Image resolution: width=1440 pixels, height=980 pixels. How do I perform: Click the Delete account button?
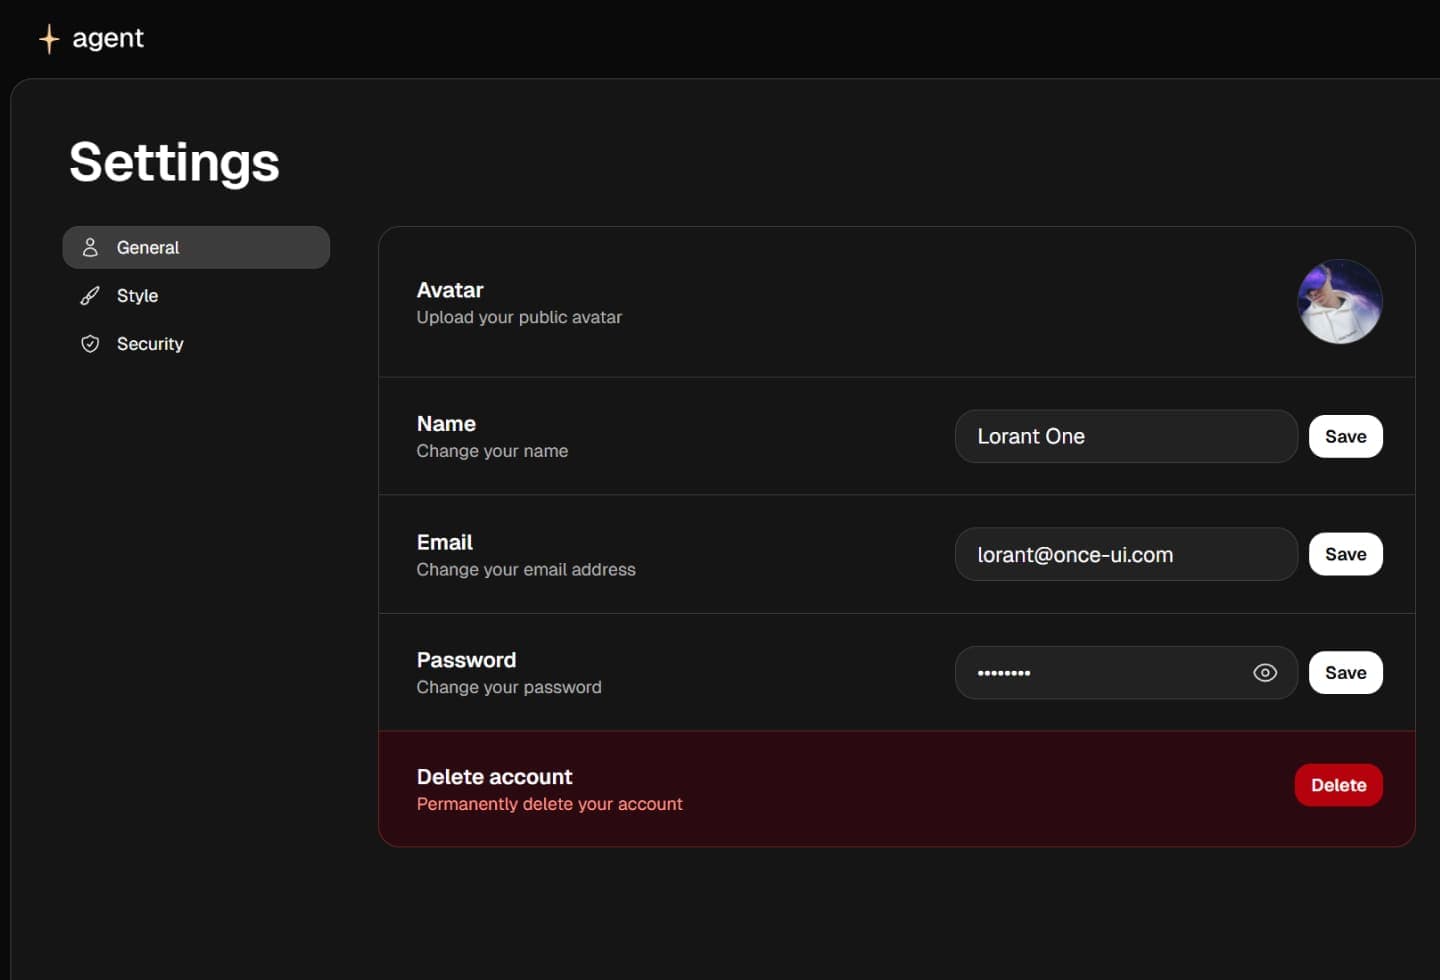(x=1339, y=785)
